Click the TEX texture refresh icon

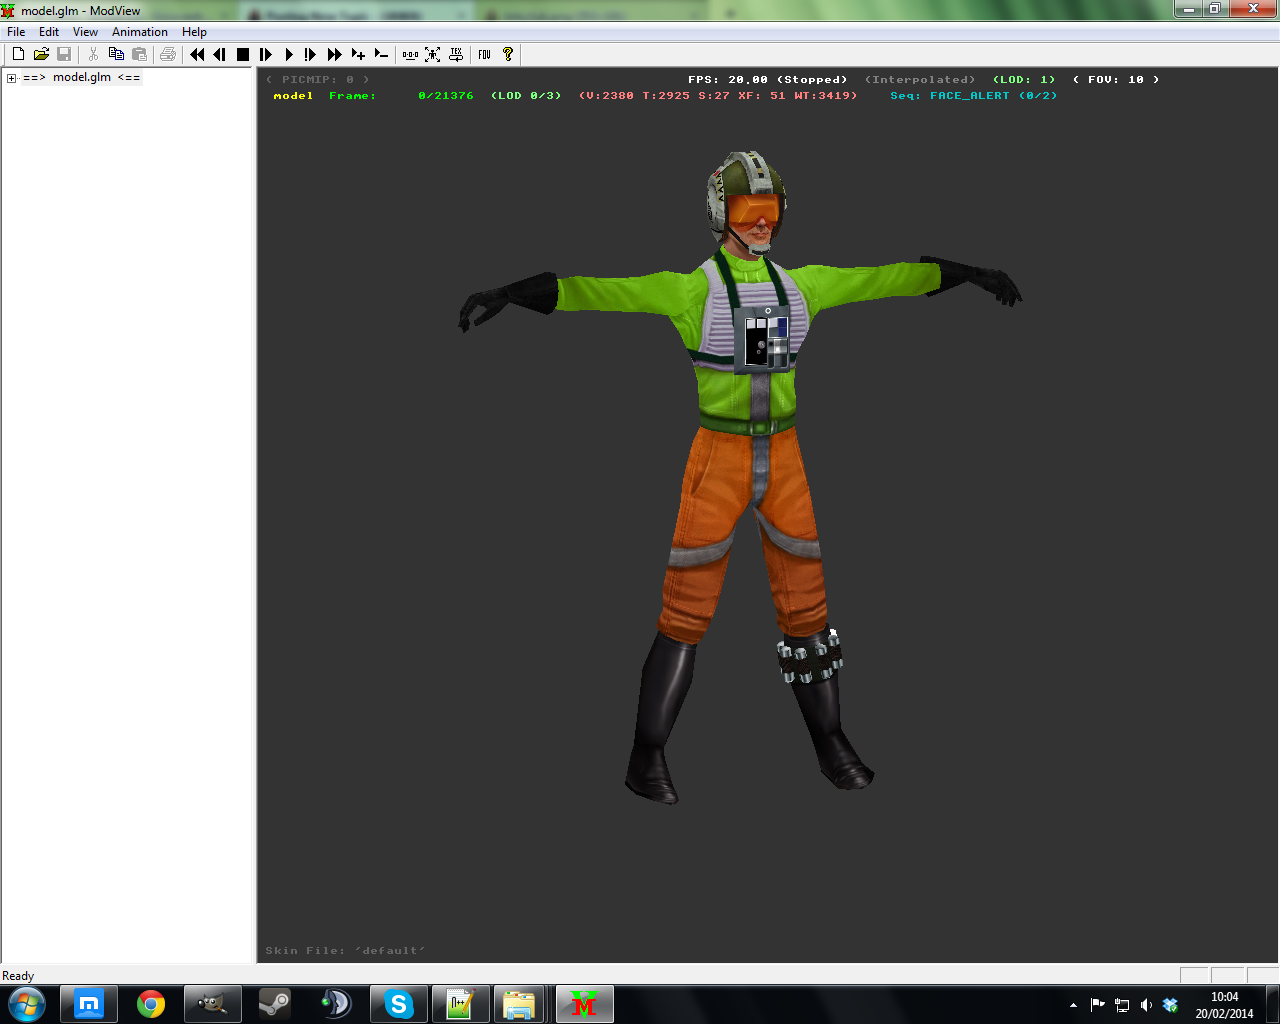click(456, 54)
